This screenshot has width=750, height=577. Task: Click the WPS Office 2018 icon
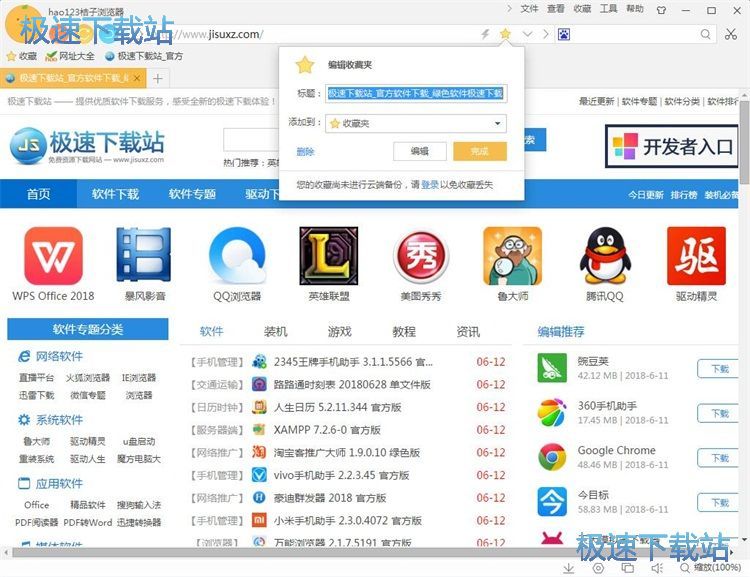[54, 255]
